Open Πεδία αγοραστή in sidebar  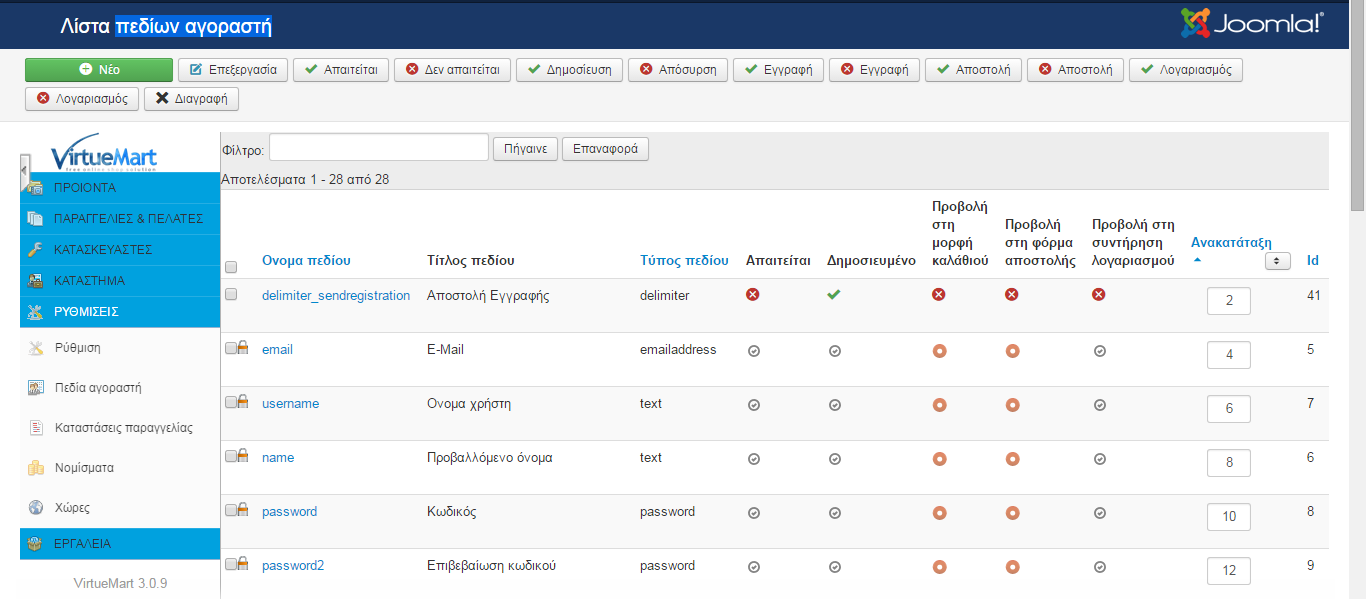[98, 388]
